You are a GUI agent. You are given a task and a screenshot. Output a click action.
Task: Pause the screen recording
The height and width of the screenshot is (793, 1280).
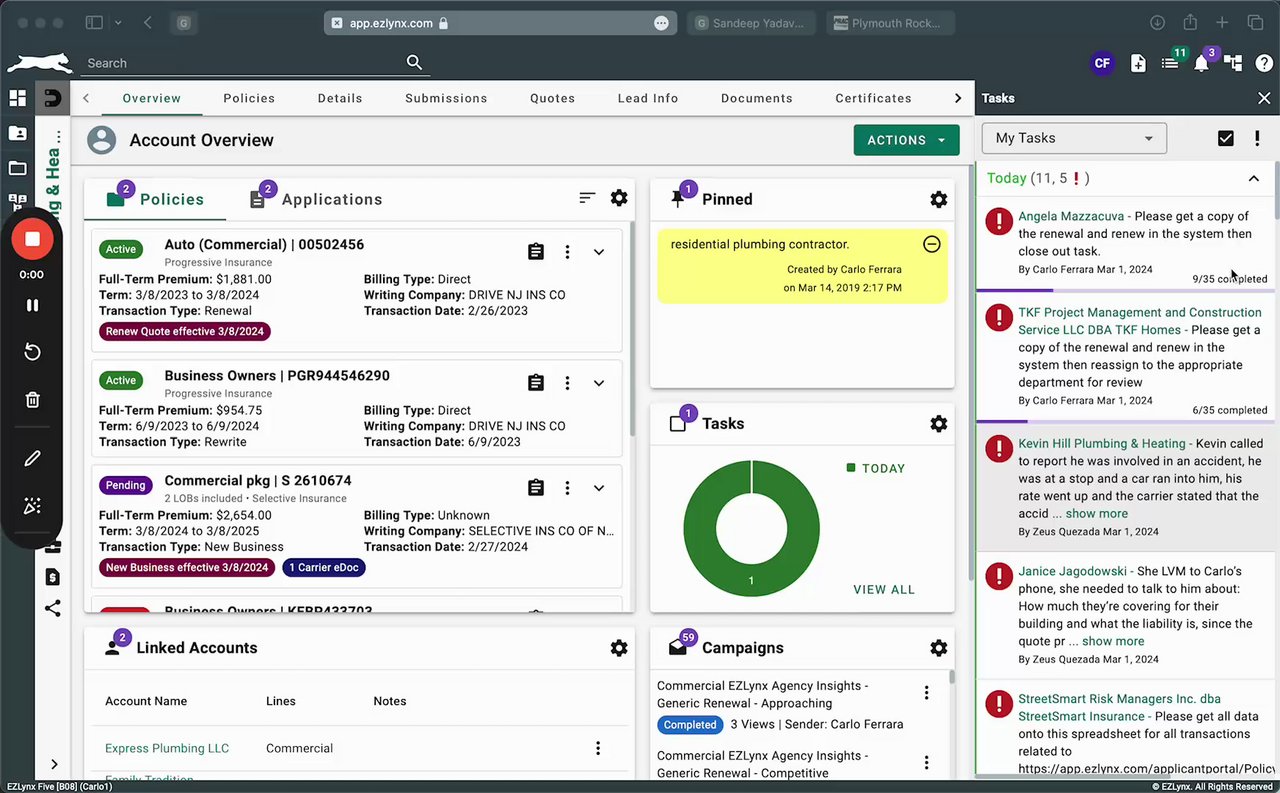(32, 305)
